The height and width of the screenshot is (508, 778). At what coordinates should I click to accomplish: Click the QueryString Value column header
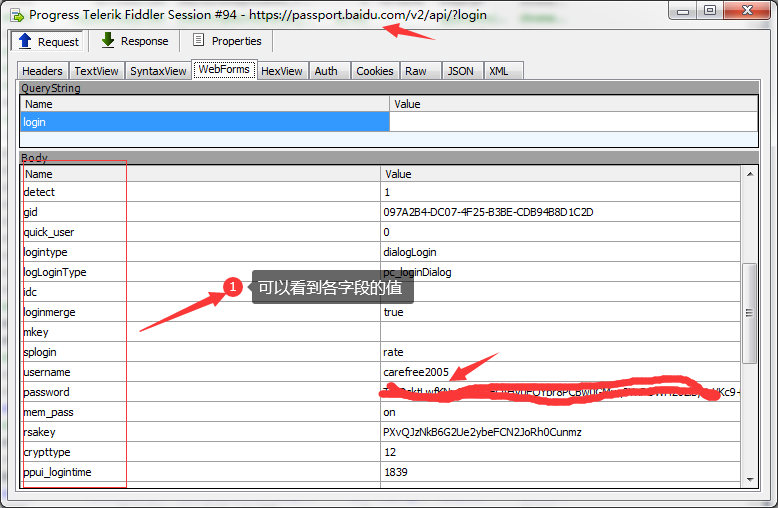tap(574, 104)
